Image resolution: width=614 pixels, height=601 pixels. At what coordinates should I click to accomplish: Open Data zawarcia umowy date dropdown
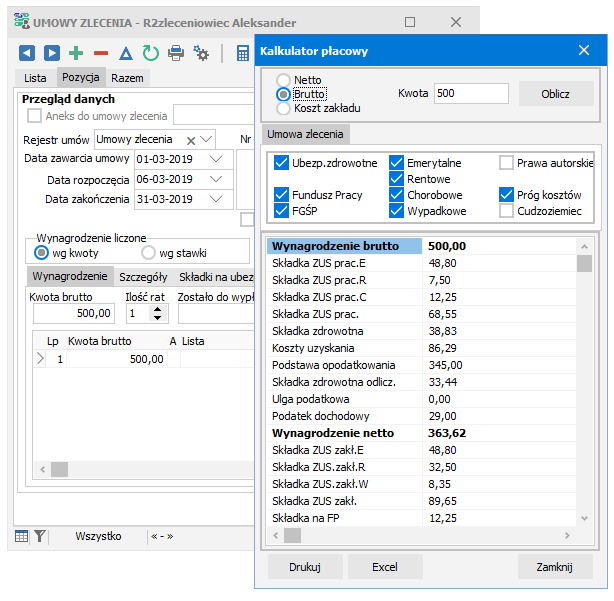[216, 159]
